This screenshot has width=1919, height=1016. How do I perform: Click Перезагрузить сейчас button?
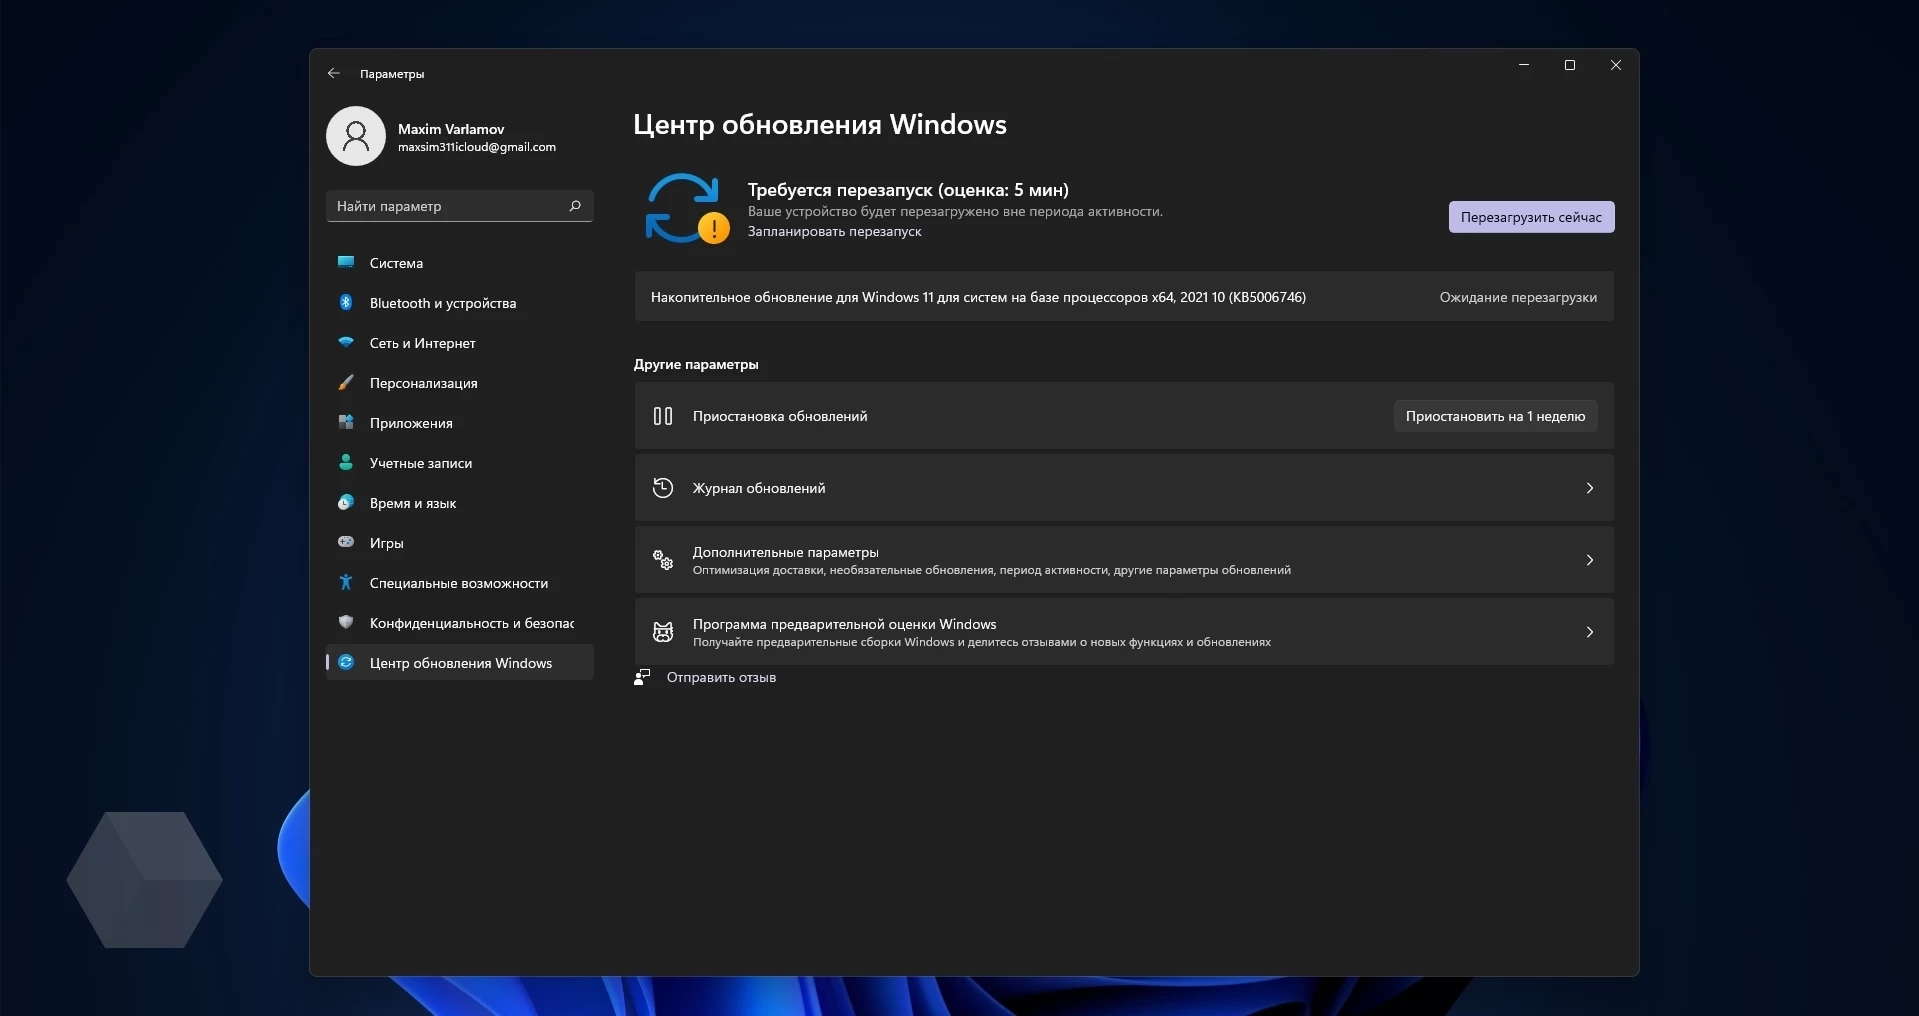[x=1531, y=217]
